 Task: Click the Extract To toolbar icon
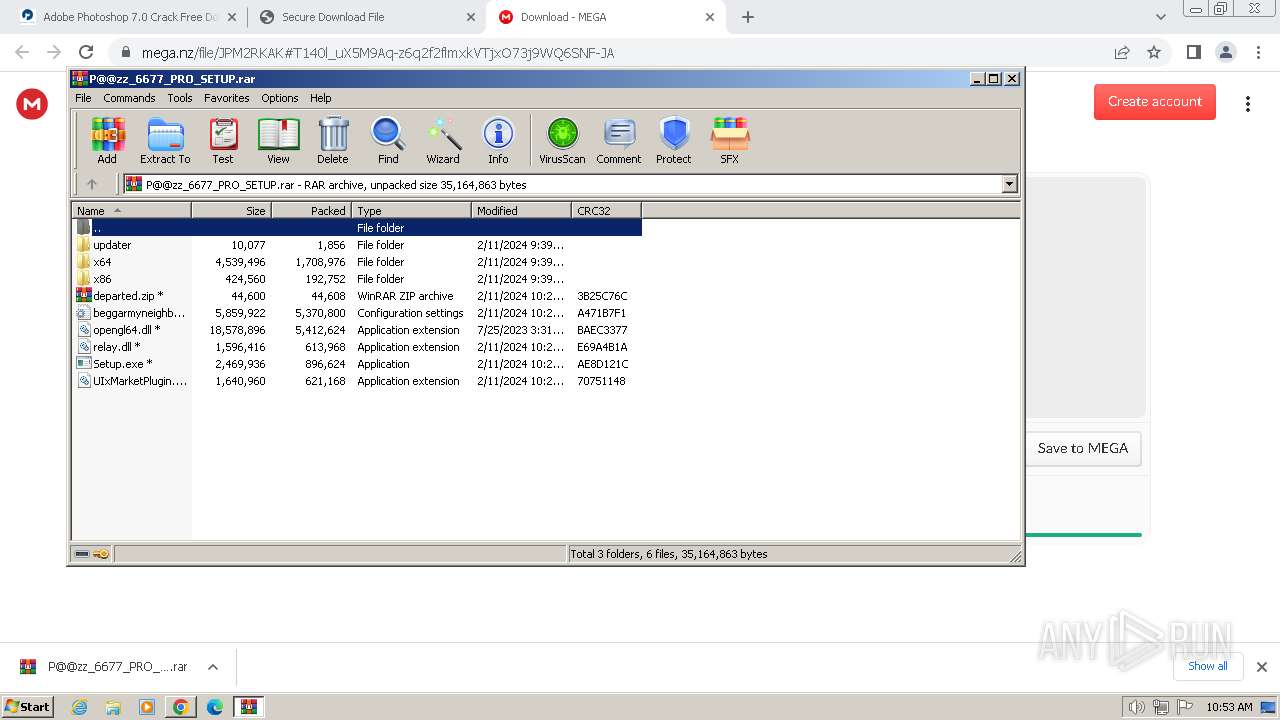coord(165,141)
